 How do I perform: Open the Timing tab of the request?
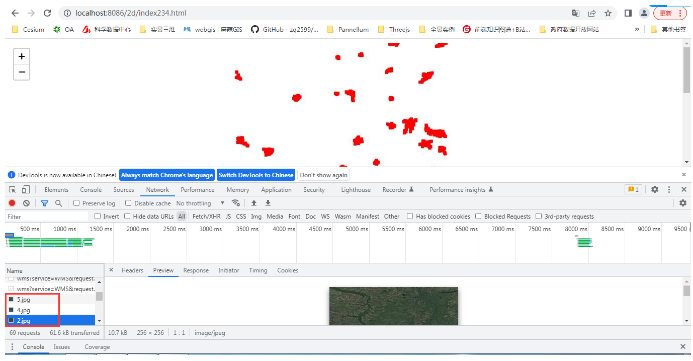pyautogui.click(x=258, y=270)
